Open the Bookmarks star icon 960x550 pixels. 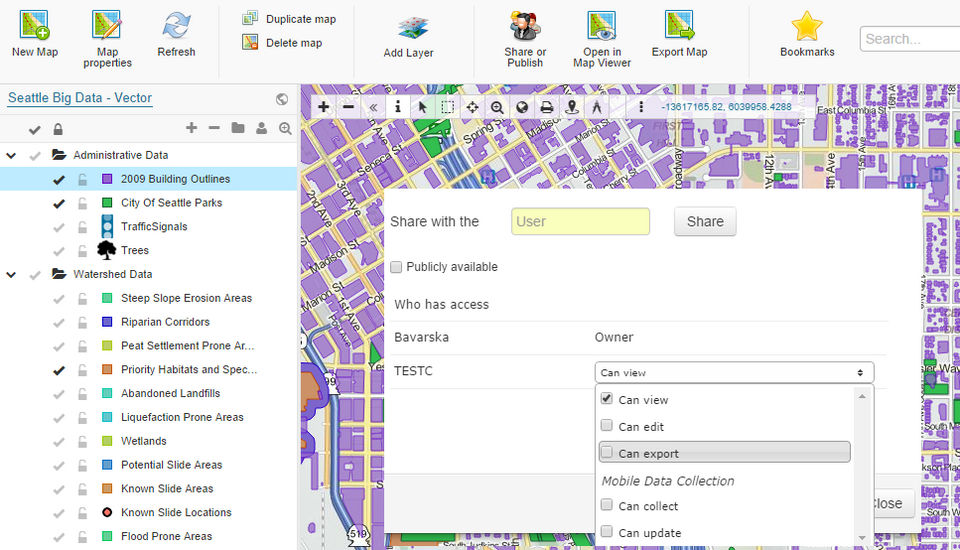806,27
